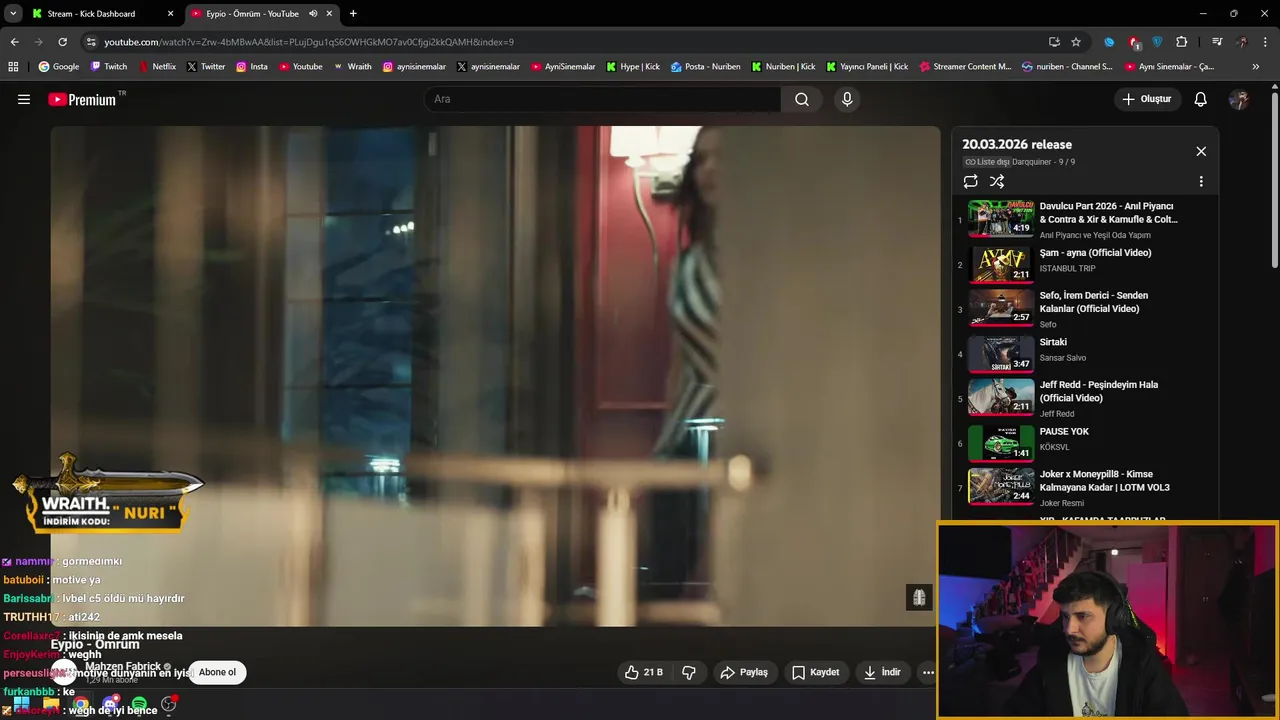This screenshot has width=1280, height=720.
Task: Share the video via Paylaş
Action: click(x=744, y=672)
